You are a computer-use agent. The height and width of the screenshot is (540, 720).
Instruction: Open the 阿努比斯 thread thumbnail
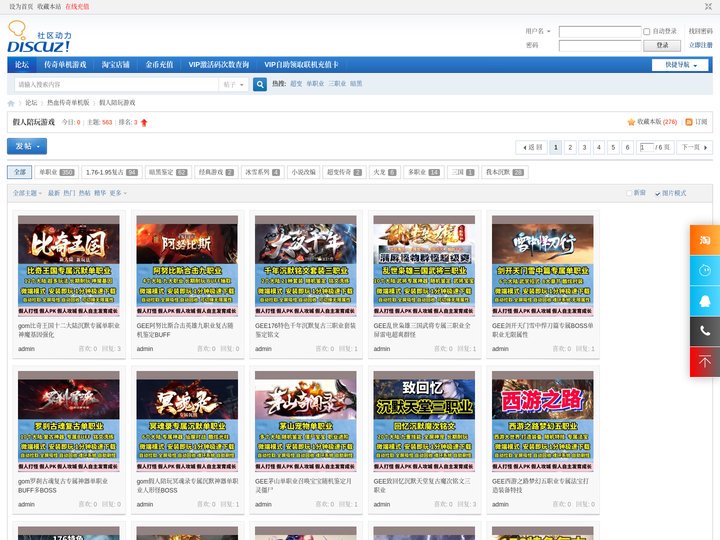click(187, 266)
